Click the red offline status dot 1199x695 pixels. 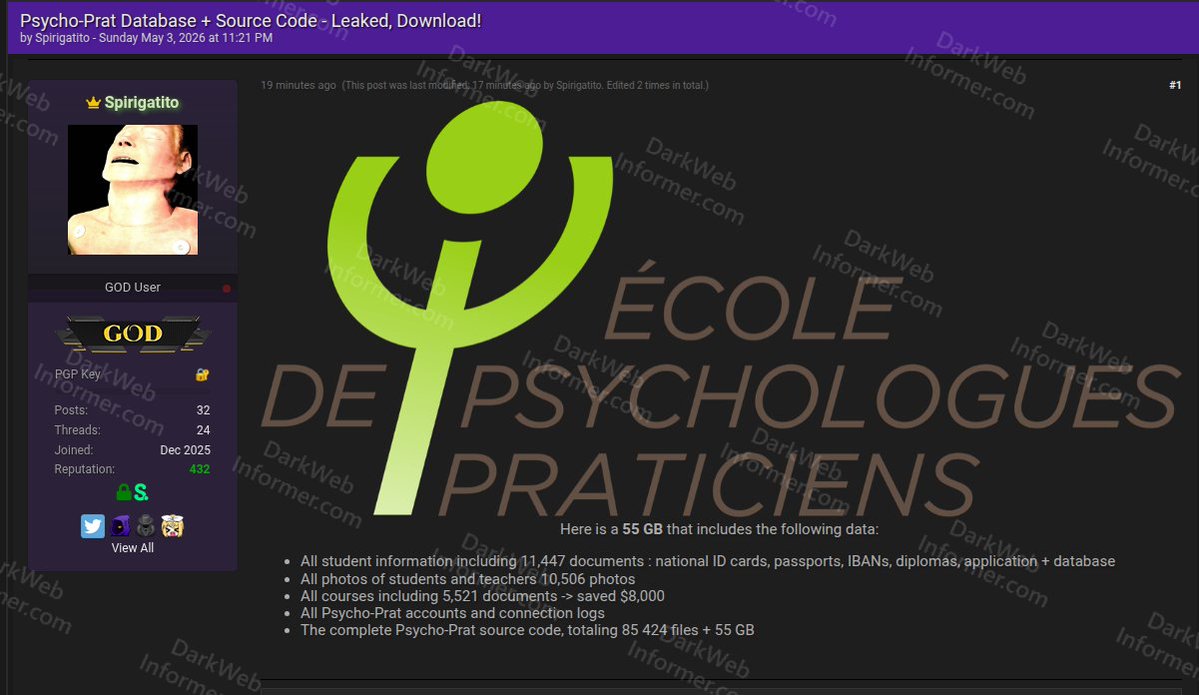tap(226, 288)
